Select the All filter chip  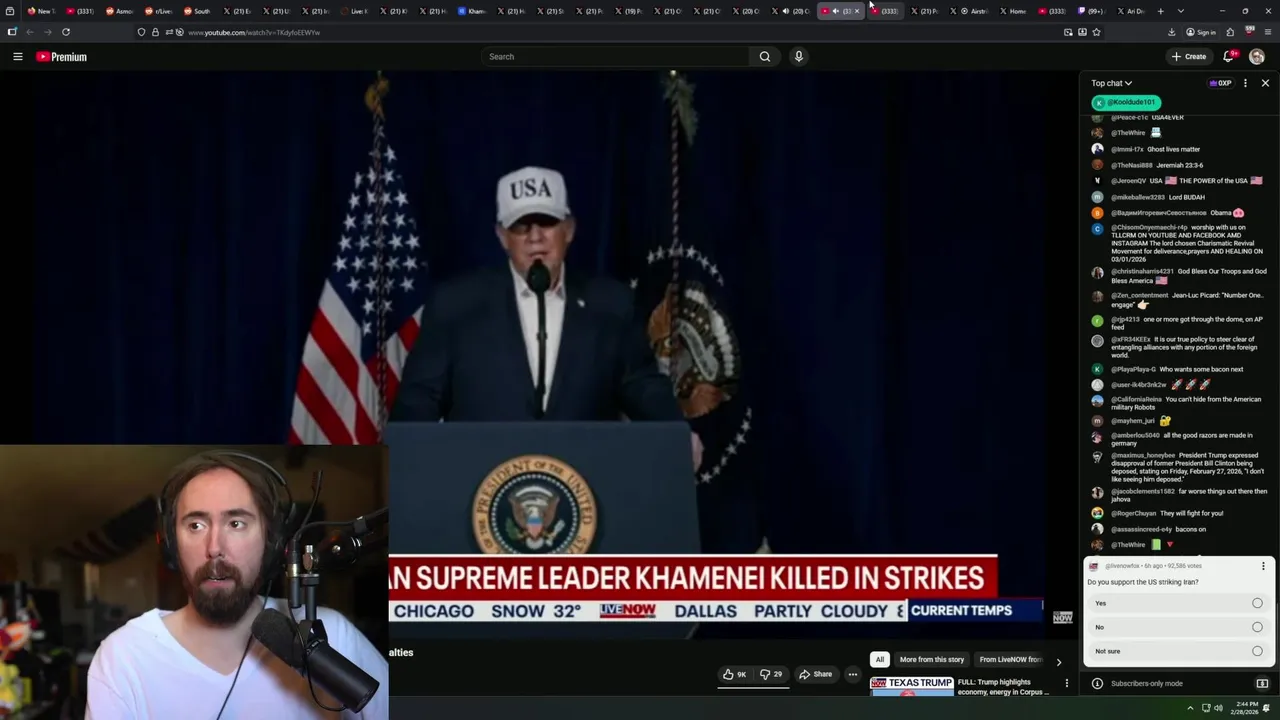tap(880, 659)
